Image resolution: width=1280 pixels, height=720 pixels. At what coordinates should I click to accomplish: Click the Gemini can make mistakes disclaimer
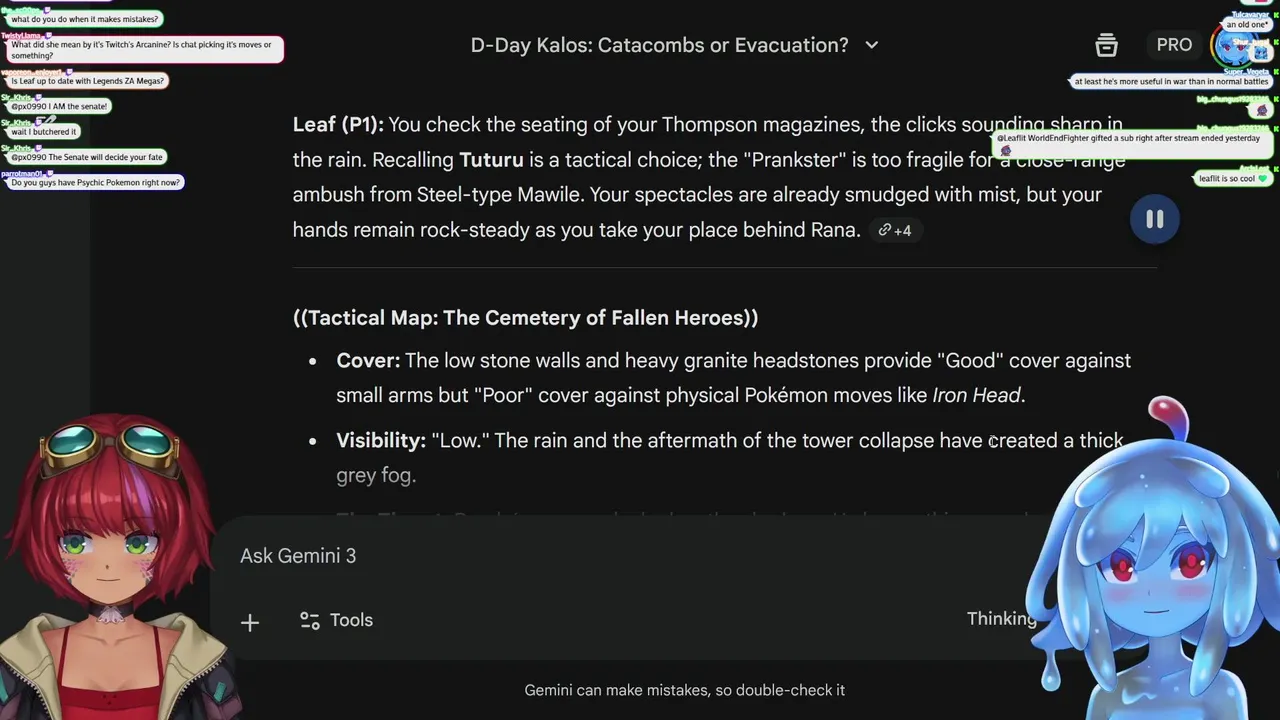pos(684,690)
